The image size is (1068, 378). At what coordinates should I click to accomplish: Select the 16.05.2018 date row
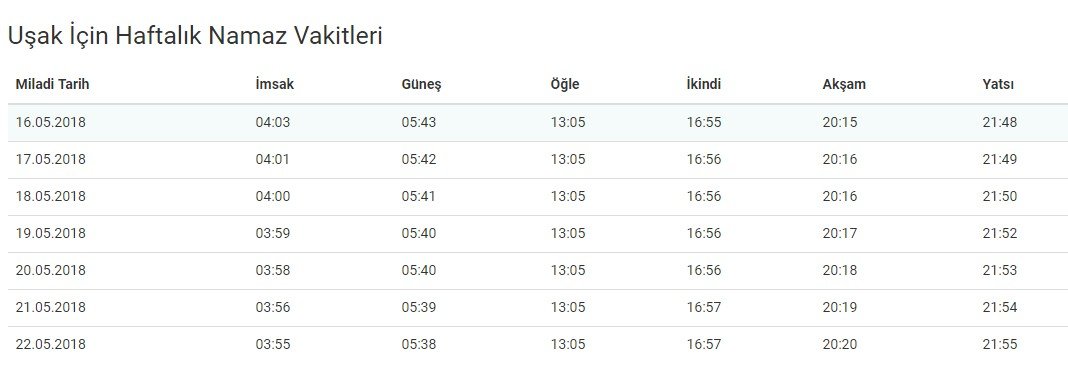coord(538,123)
